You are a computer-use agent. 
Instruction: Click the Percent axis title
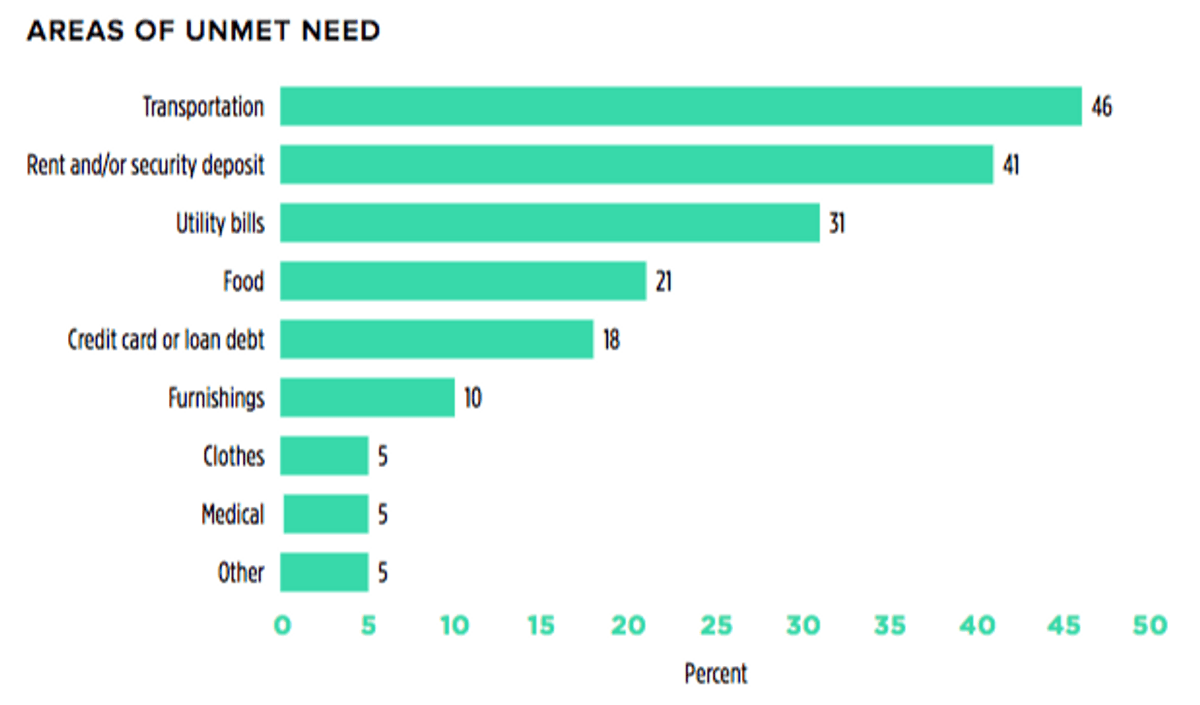(x=716, y=673)
